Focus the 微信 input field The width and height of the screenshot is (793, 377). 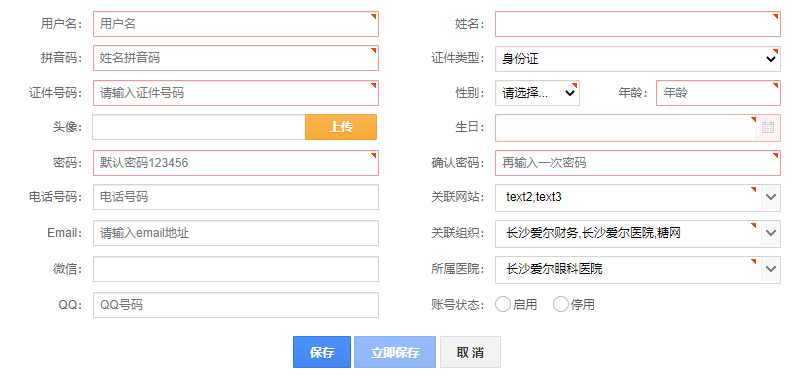pos(236,269)
